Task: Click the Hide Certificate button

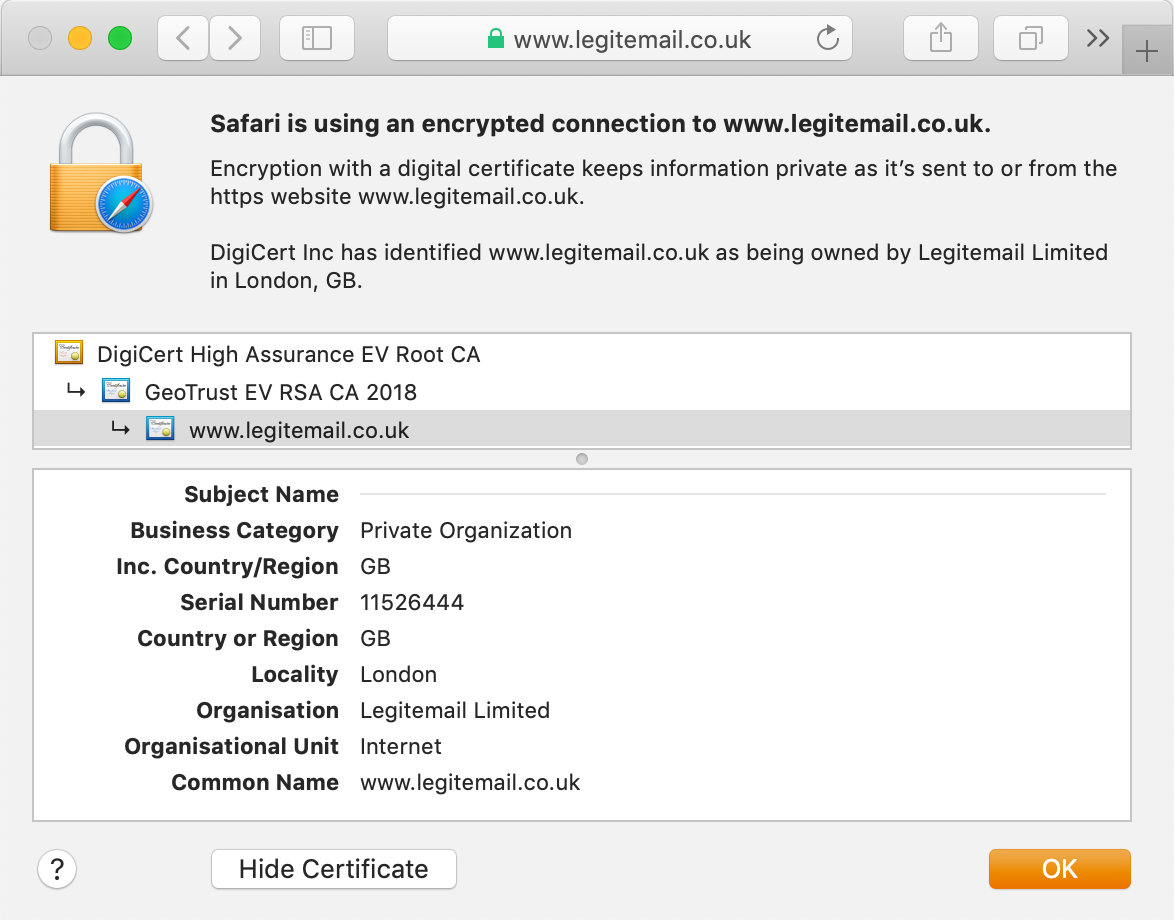Action: 334,869
